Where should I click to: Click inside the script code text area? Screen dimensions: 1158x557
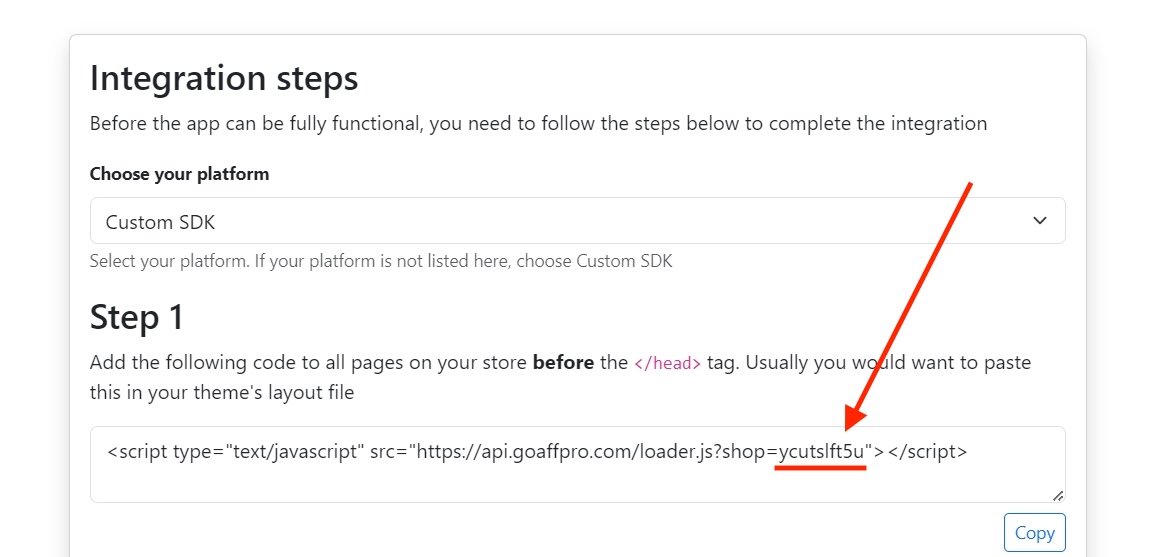(577, 480)
